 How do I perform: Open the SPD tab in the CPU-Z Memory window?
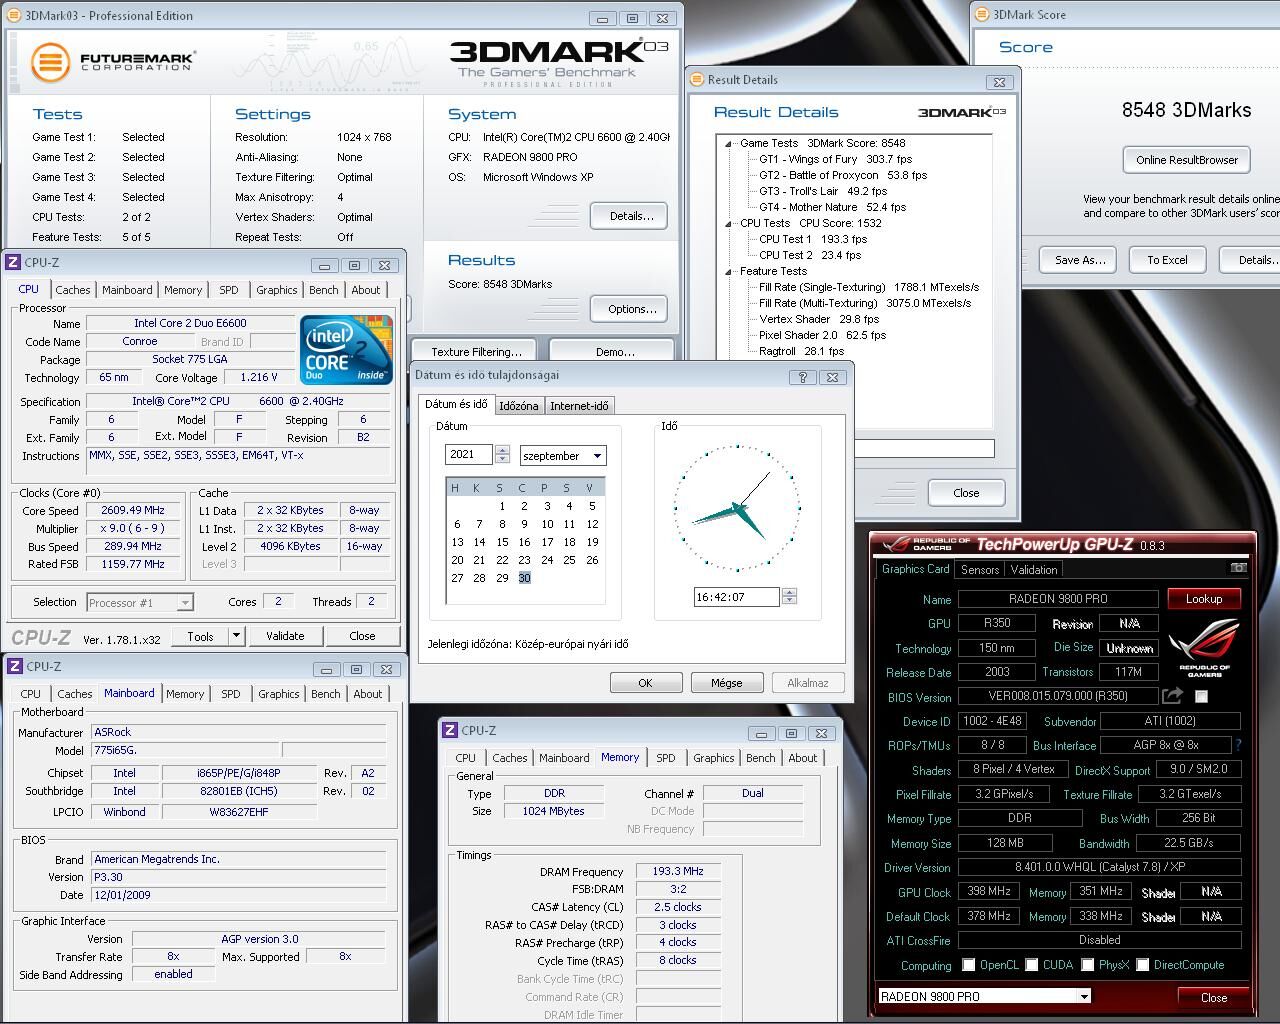[665, 758]
